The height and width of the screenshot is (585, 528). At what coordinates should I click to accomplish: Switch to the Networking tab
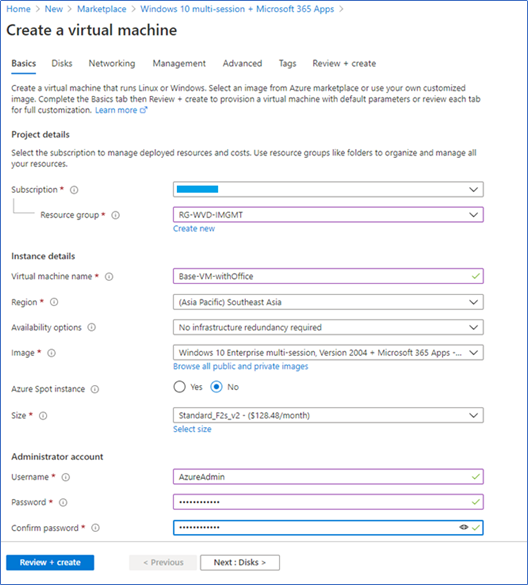pyautogui.click(x=112, y=63)
